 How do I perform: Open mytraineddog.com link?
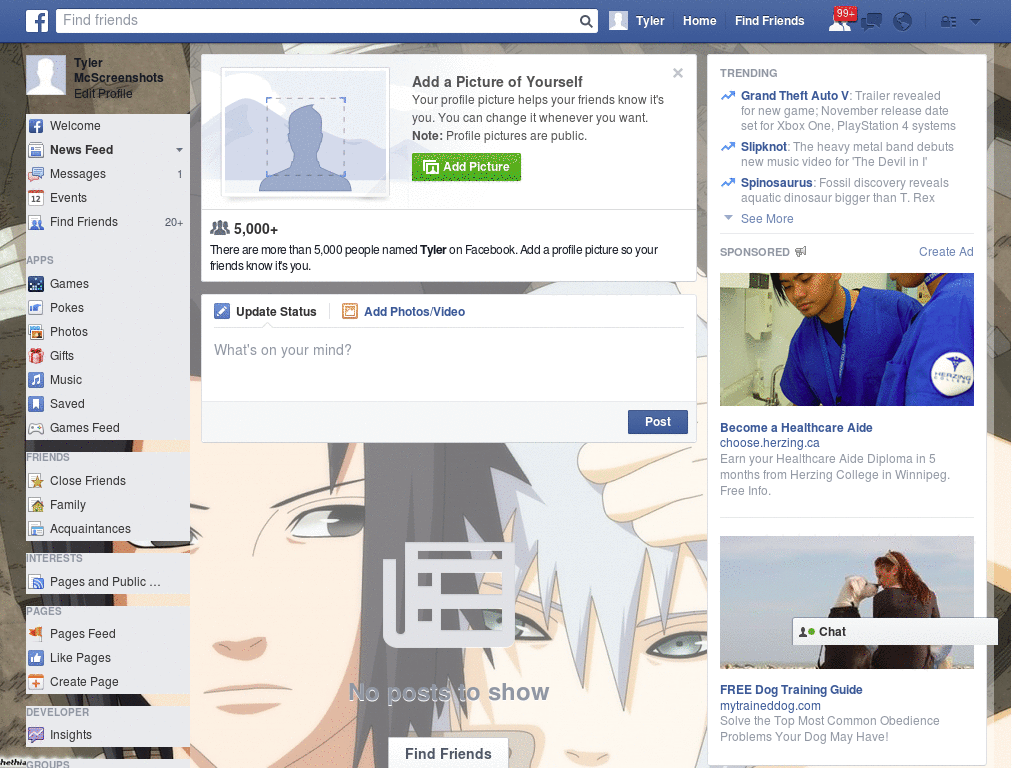tap(770, 706)
